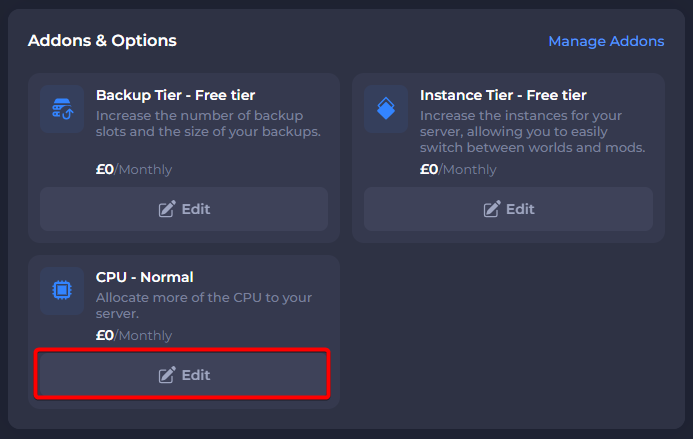693x439 pixels.
Task: Click the pencil icon on Backup Tier's Edit
Action: point(167,209)
